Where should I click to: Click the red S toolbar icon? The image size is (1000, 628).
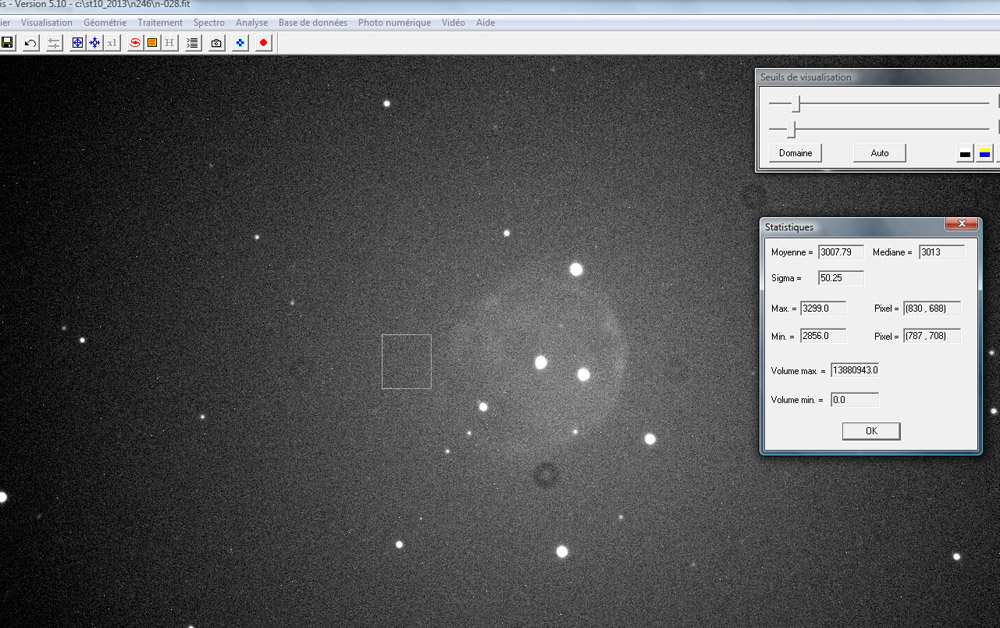[x=135, y=43]
